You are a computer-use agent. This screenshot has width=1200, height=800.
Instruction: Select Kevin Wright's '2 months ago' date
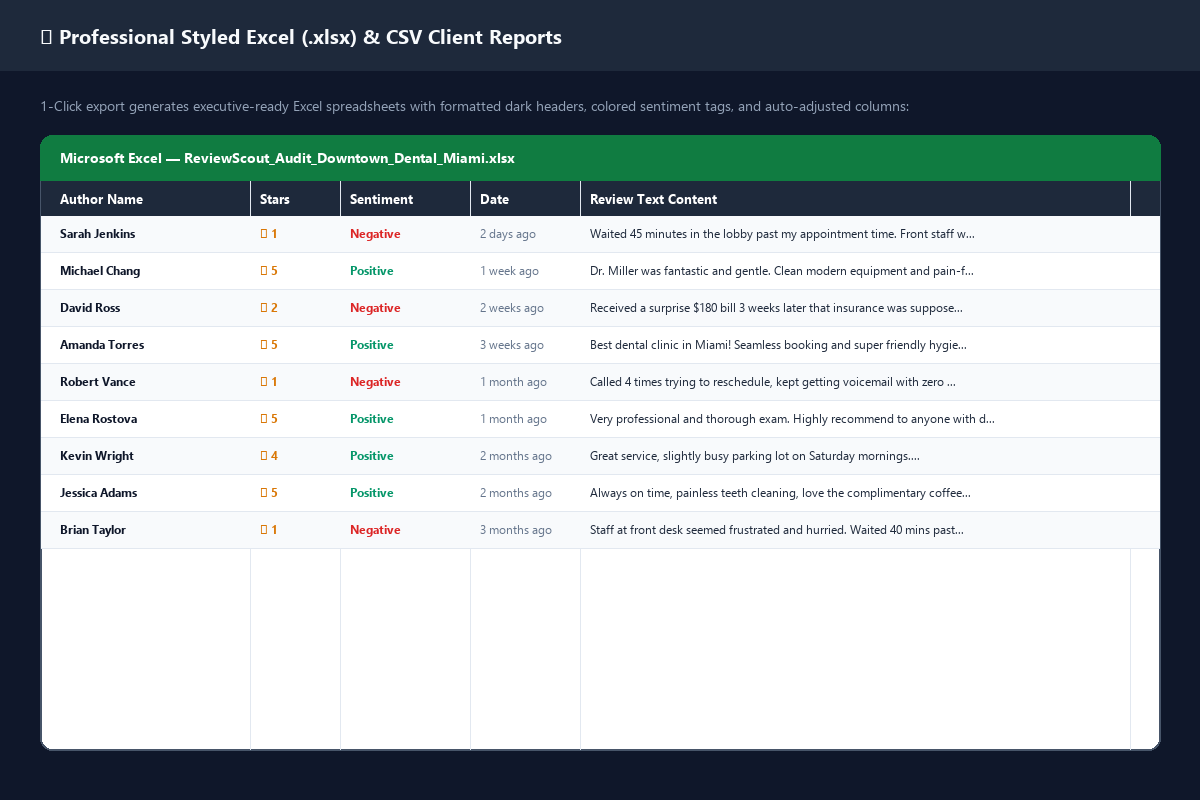tap(526, 456)
